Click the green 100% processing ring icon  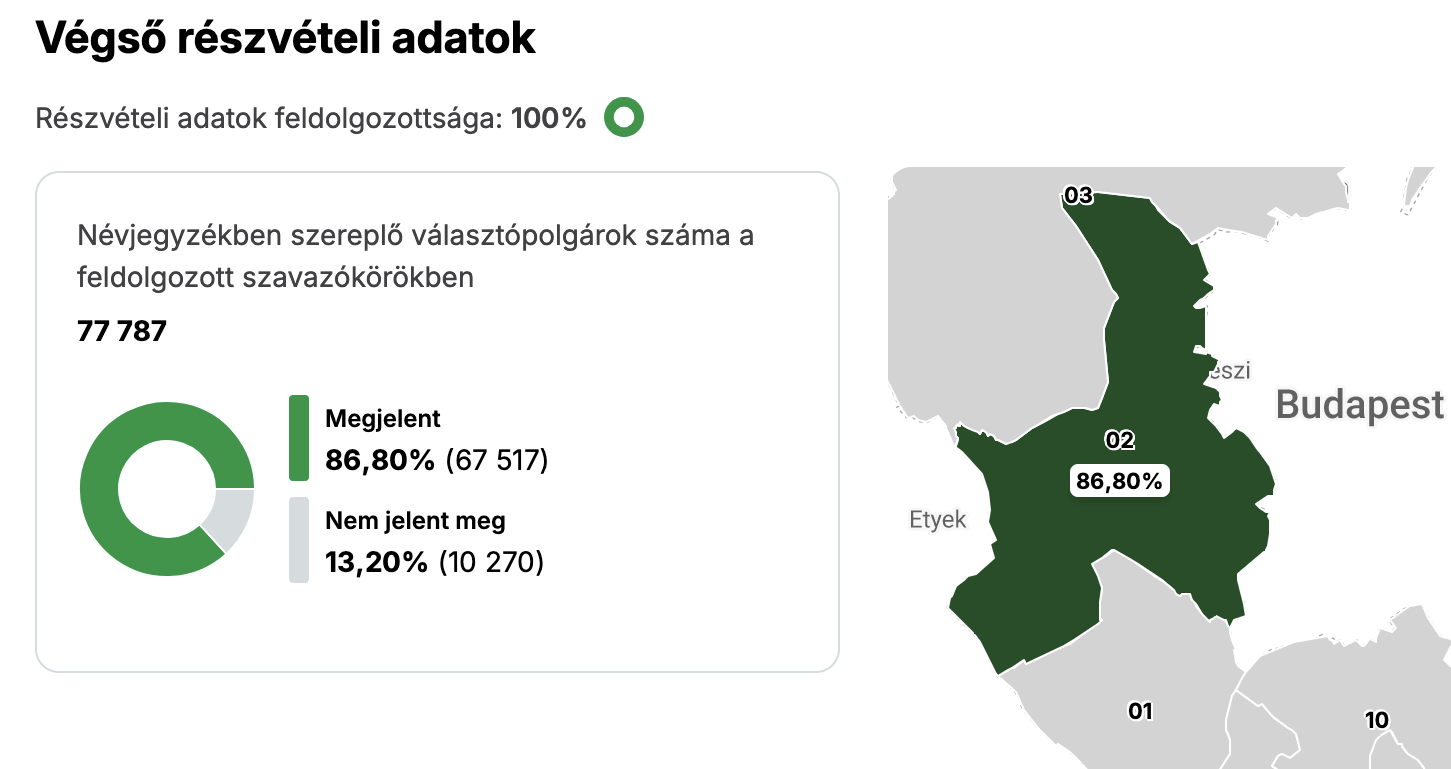pos(624,119)
